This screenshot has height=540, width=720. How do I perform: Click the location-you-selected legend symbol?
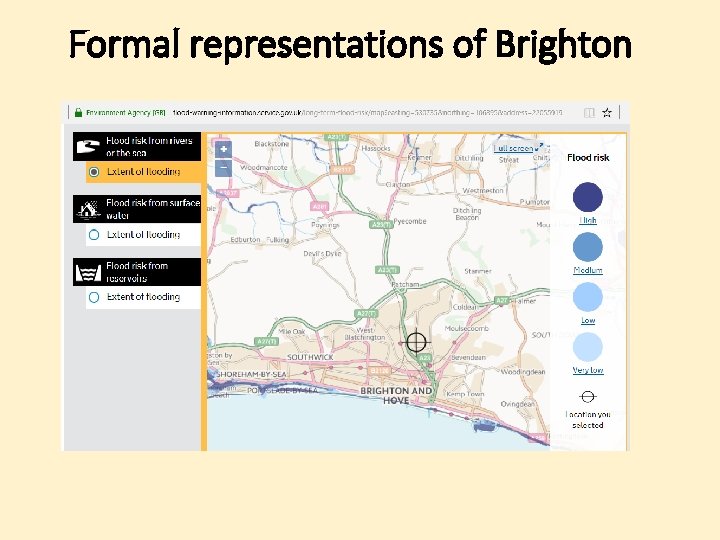point(588,396)
